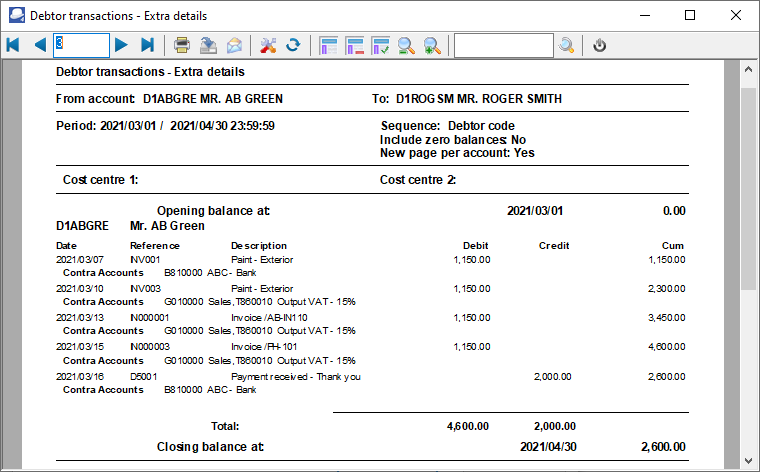Email the report via envelope icon
The height and width of the screenshot is (472, 760).
234,45
